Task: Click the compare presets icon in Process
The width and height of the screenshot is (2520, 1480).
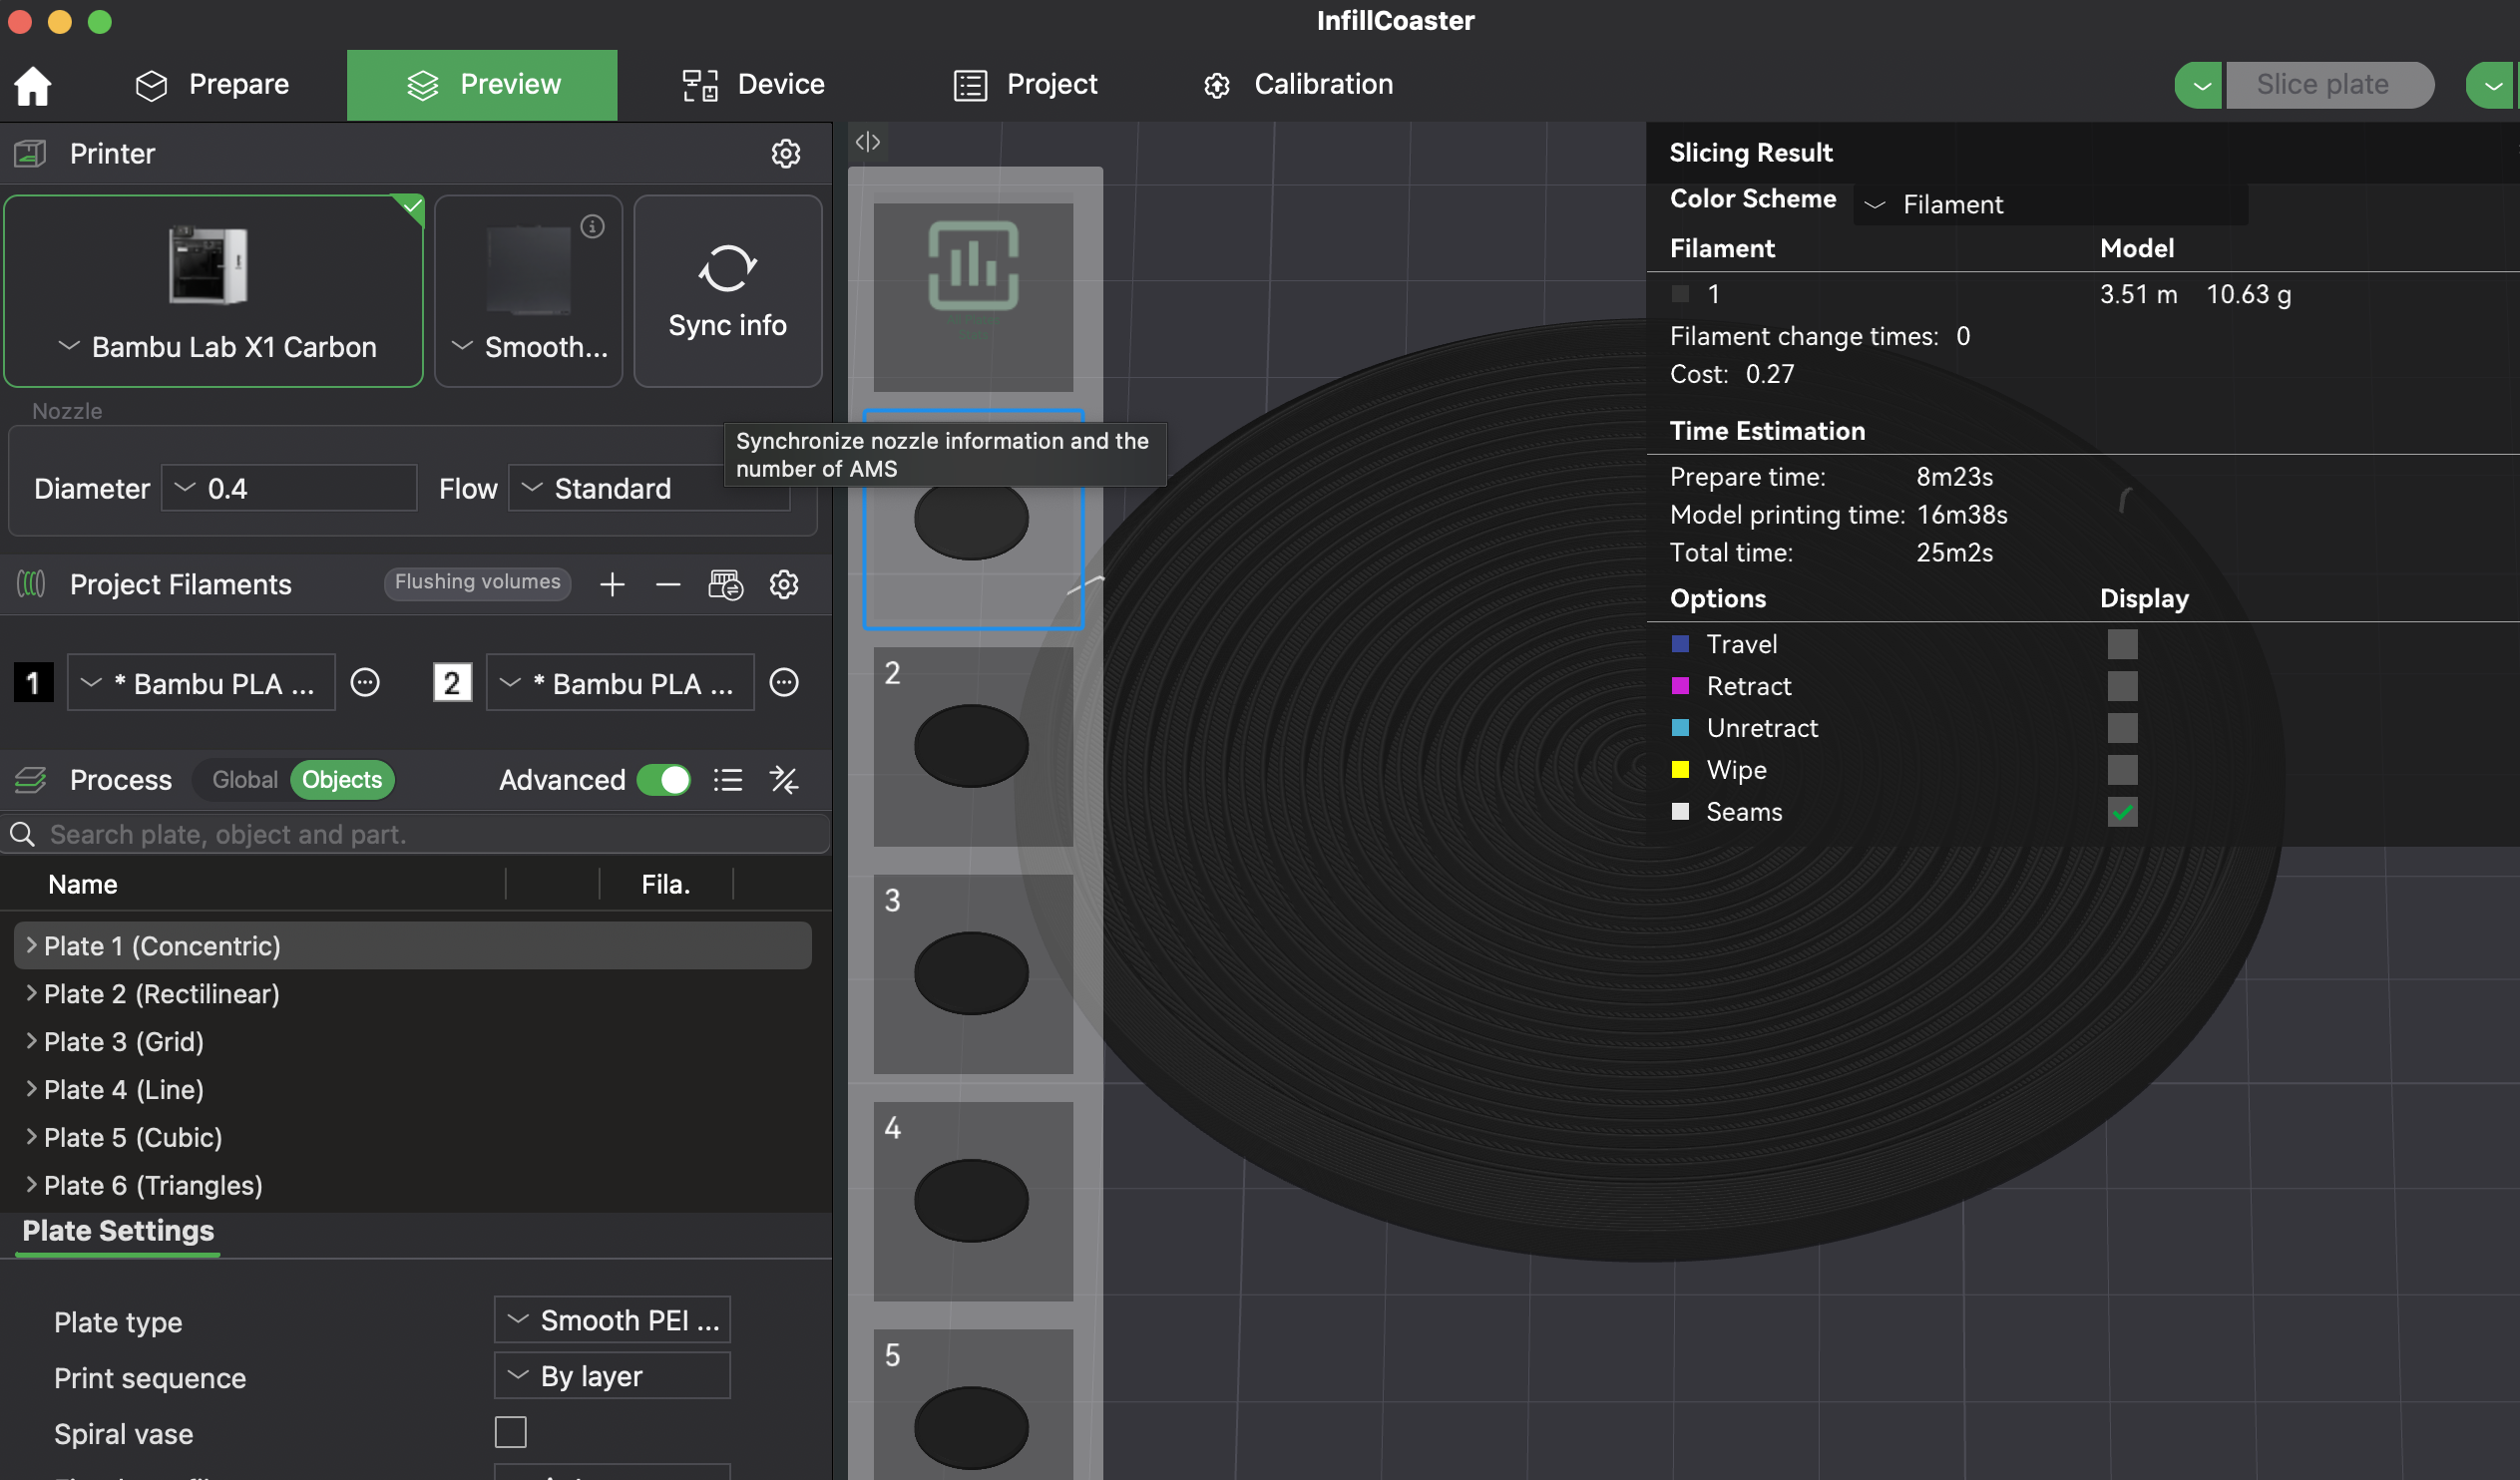Action: (784, 780)
